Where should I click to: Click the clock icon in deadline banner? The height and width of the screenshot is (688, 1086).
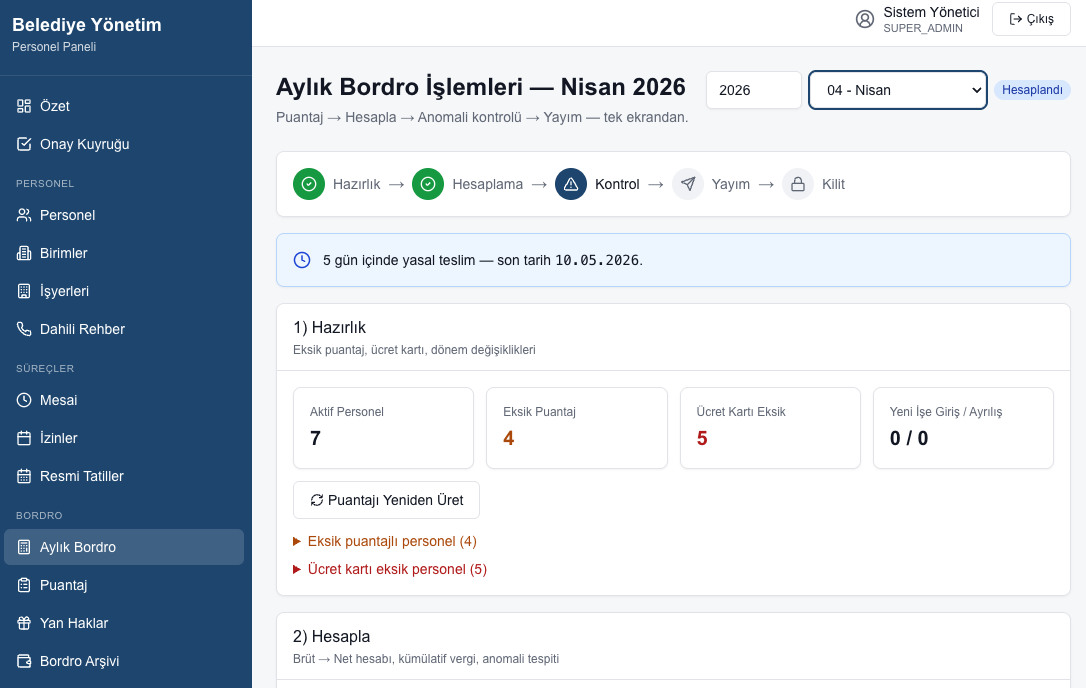pyautogui.click(x=302, y=260)
